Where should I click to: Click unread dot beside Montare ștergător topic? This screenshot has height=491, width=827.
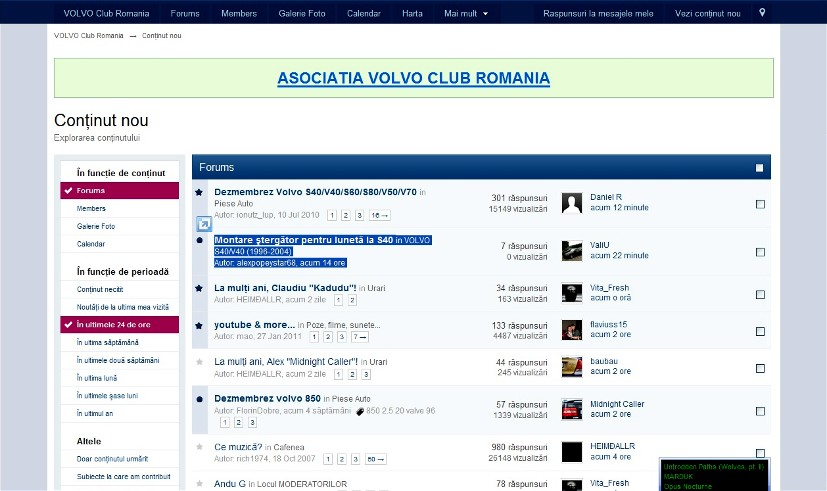coord(199,240)
